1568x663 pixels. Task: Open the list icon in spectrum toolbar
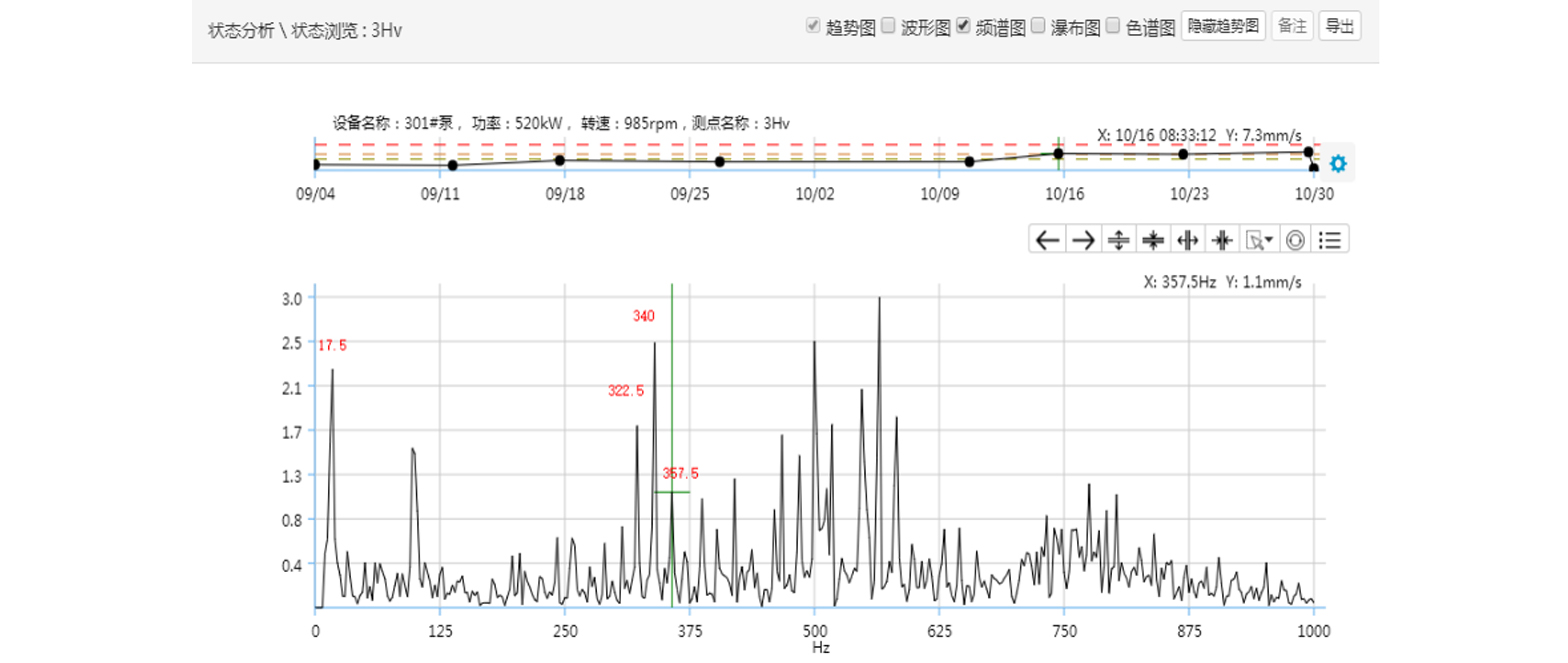coord(1330,240)
